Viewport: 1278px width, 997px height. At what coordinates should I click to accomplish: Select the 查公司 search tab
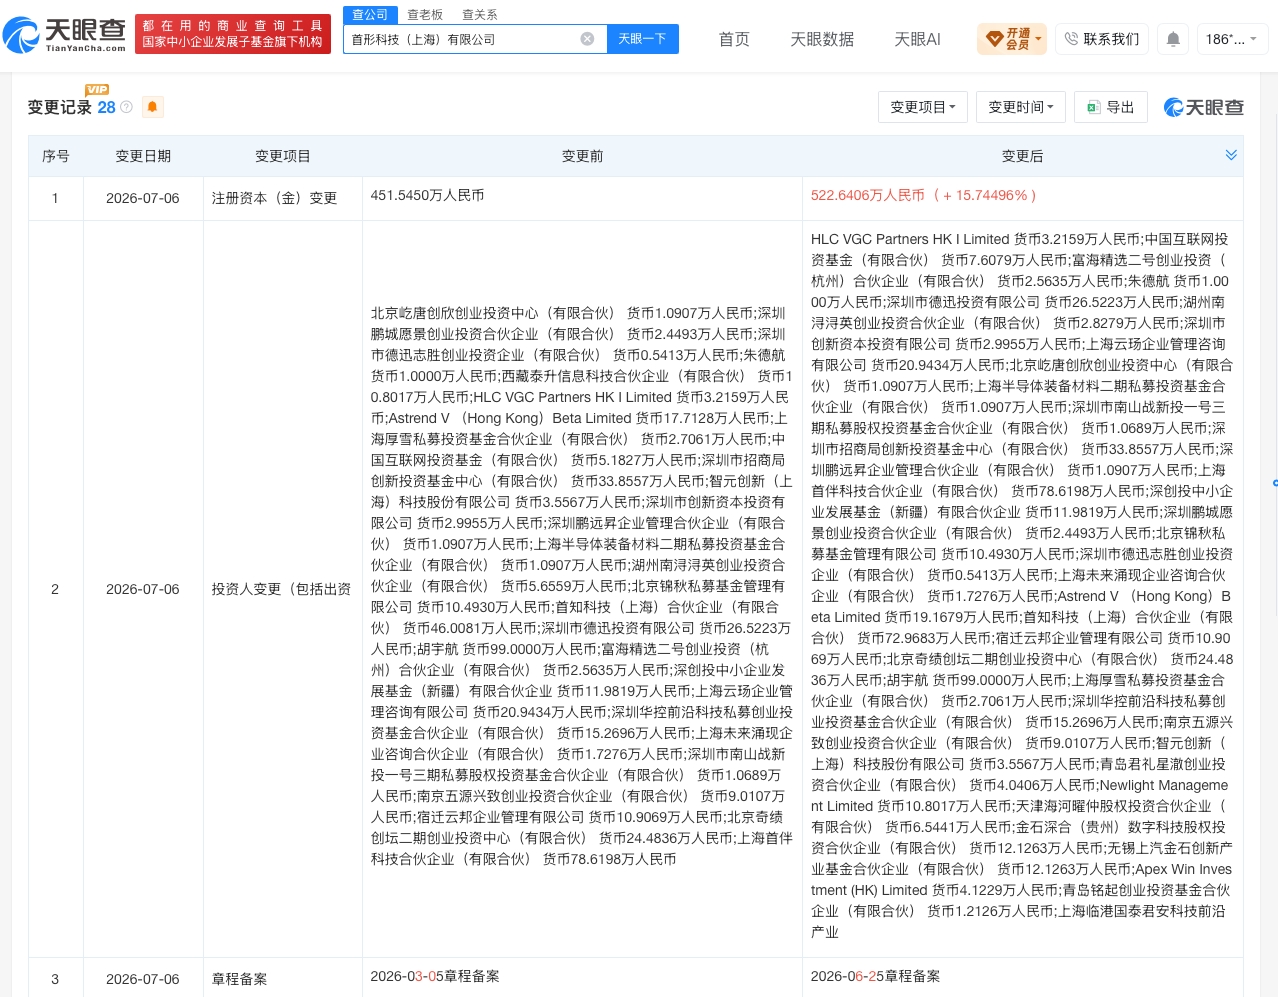coord(370,15)
